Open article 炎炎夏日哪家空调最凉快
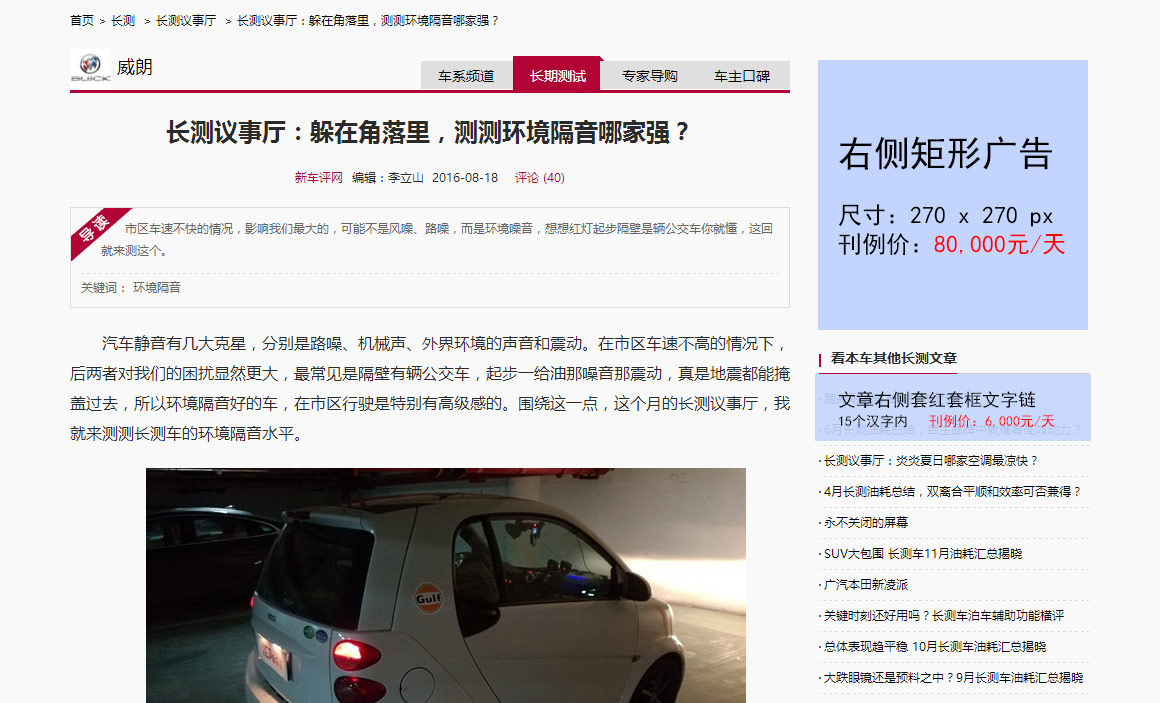1160x703 pixels. pyautogui.click(x=931, y=460)
